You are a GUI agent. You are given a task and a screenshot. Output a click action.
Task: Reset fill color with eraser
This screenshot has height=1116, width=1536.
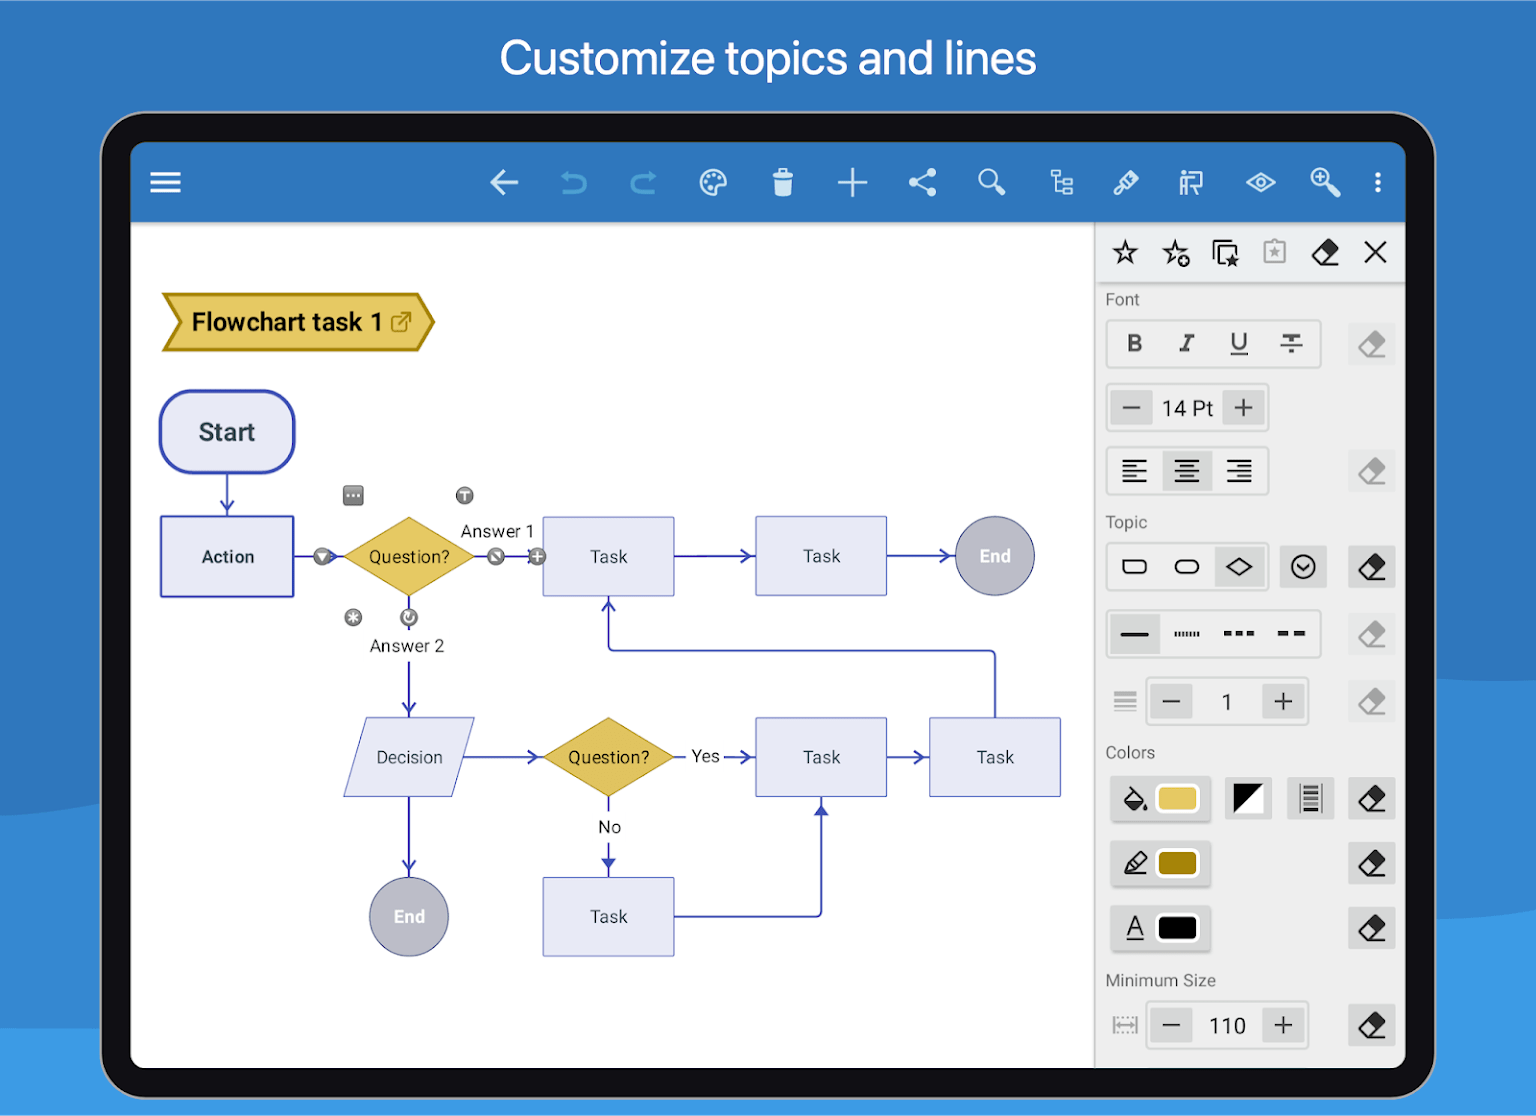coord(1372,798)
